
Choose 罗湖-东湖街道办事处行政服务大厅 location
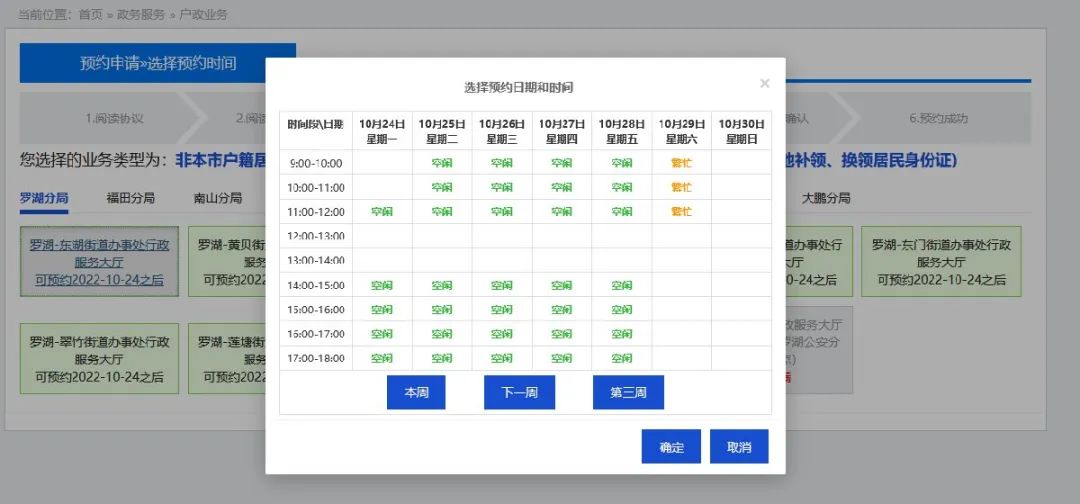99,262
